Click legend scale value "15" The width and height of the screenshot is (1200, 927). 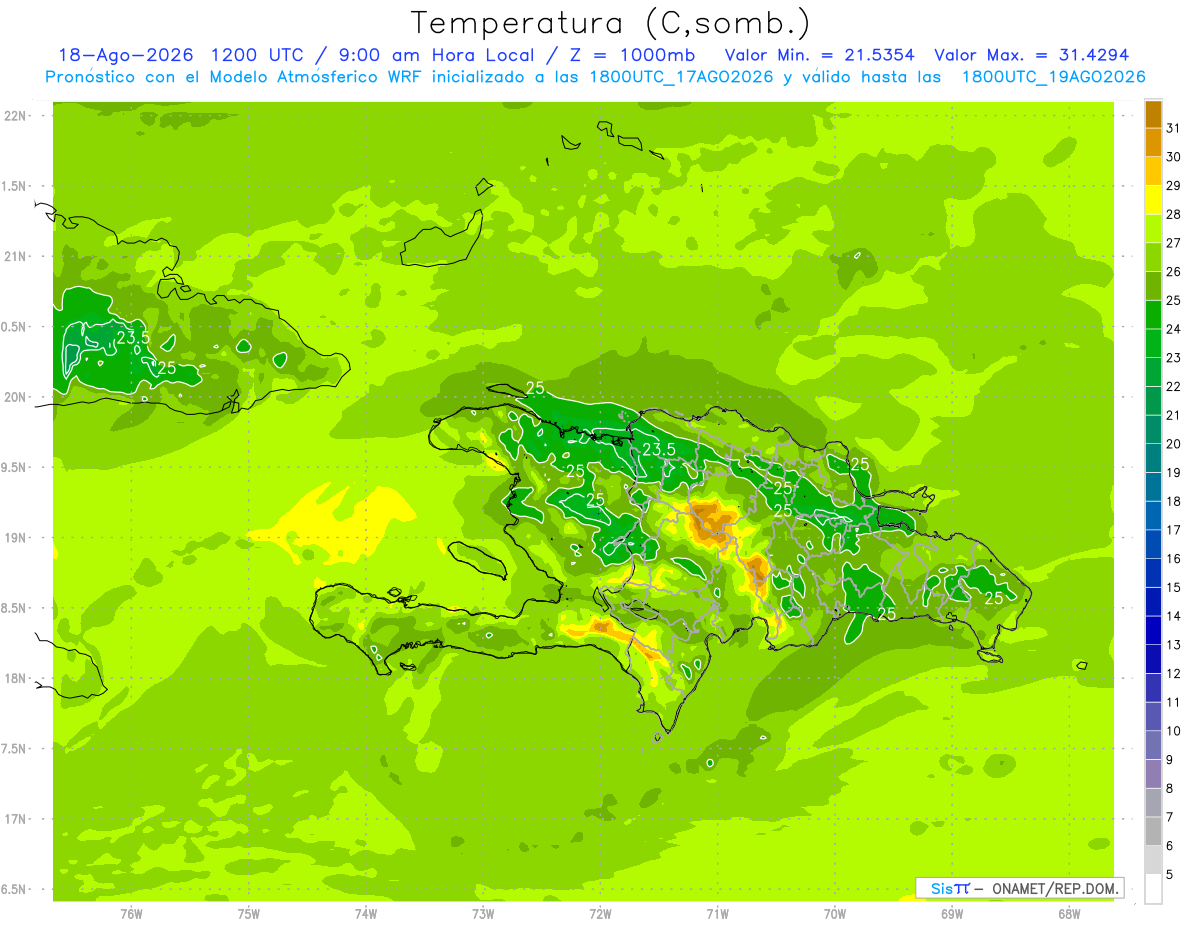(x=1174, y=588)
